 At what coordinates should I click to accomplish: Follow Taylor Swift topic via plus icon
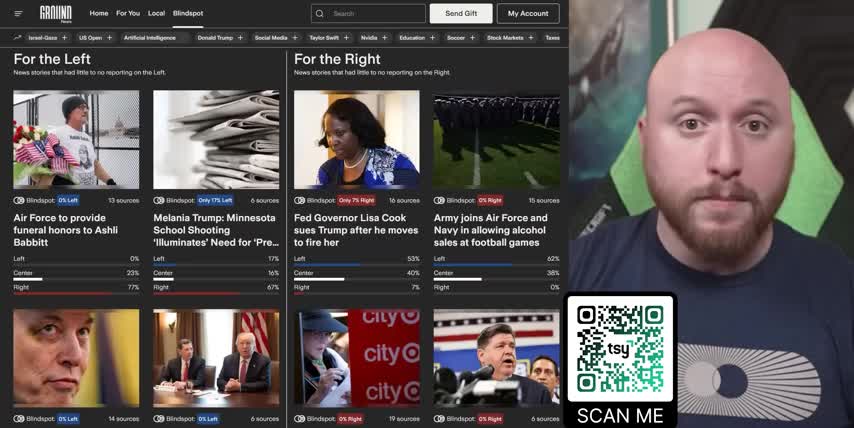coord(347,38)
